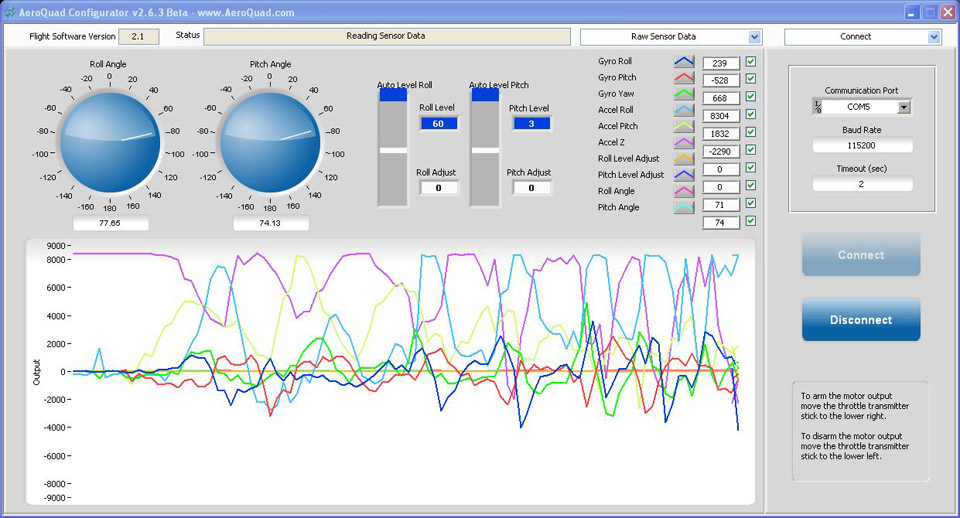Click the Auto Level Pitch slider
The width and height of the screenshot is (960, 518).
485,150
